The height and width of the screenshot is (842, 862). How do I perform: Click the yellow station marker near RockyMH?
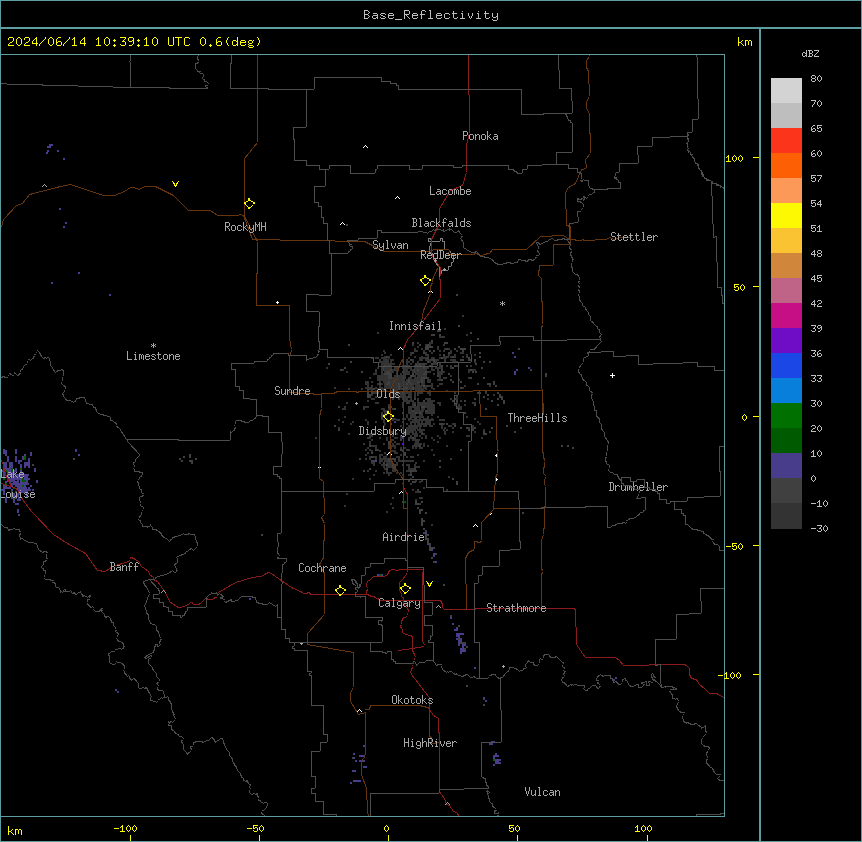coord(249,204)
